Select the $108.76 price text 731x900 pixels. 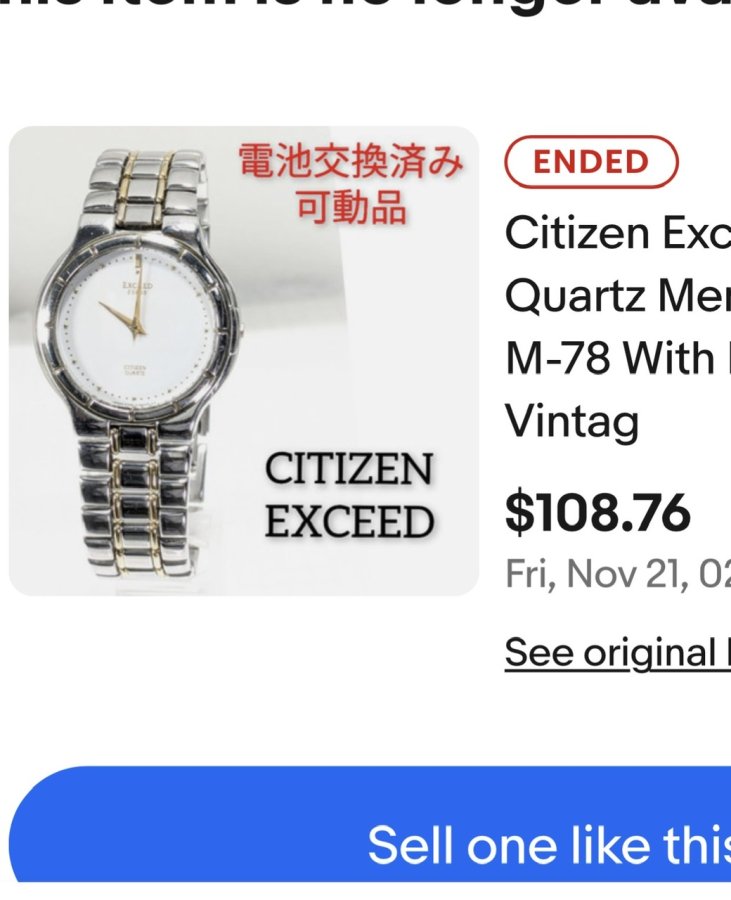click(597, 513)
